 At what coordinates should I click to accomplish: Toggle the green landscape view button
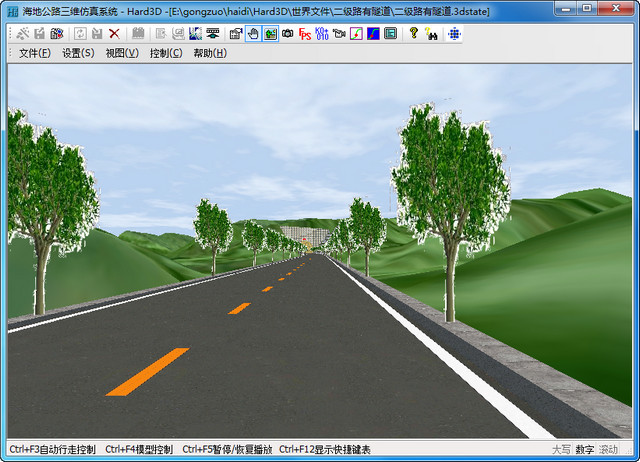coord(271,33)
